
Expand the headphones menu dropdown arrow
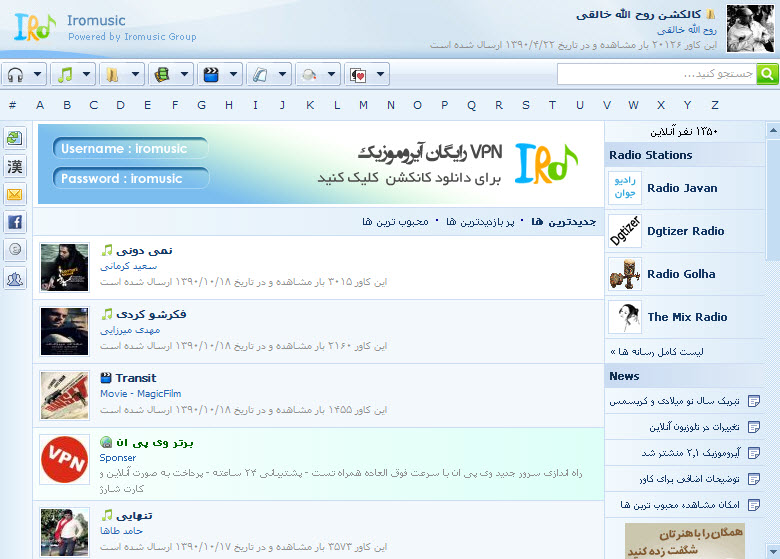tap(37, 75)
